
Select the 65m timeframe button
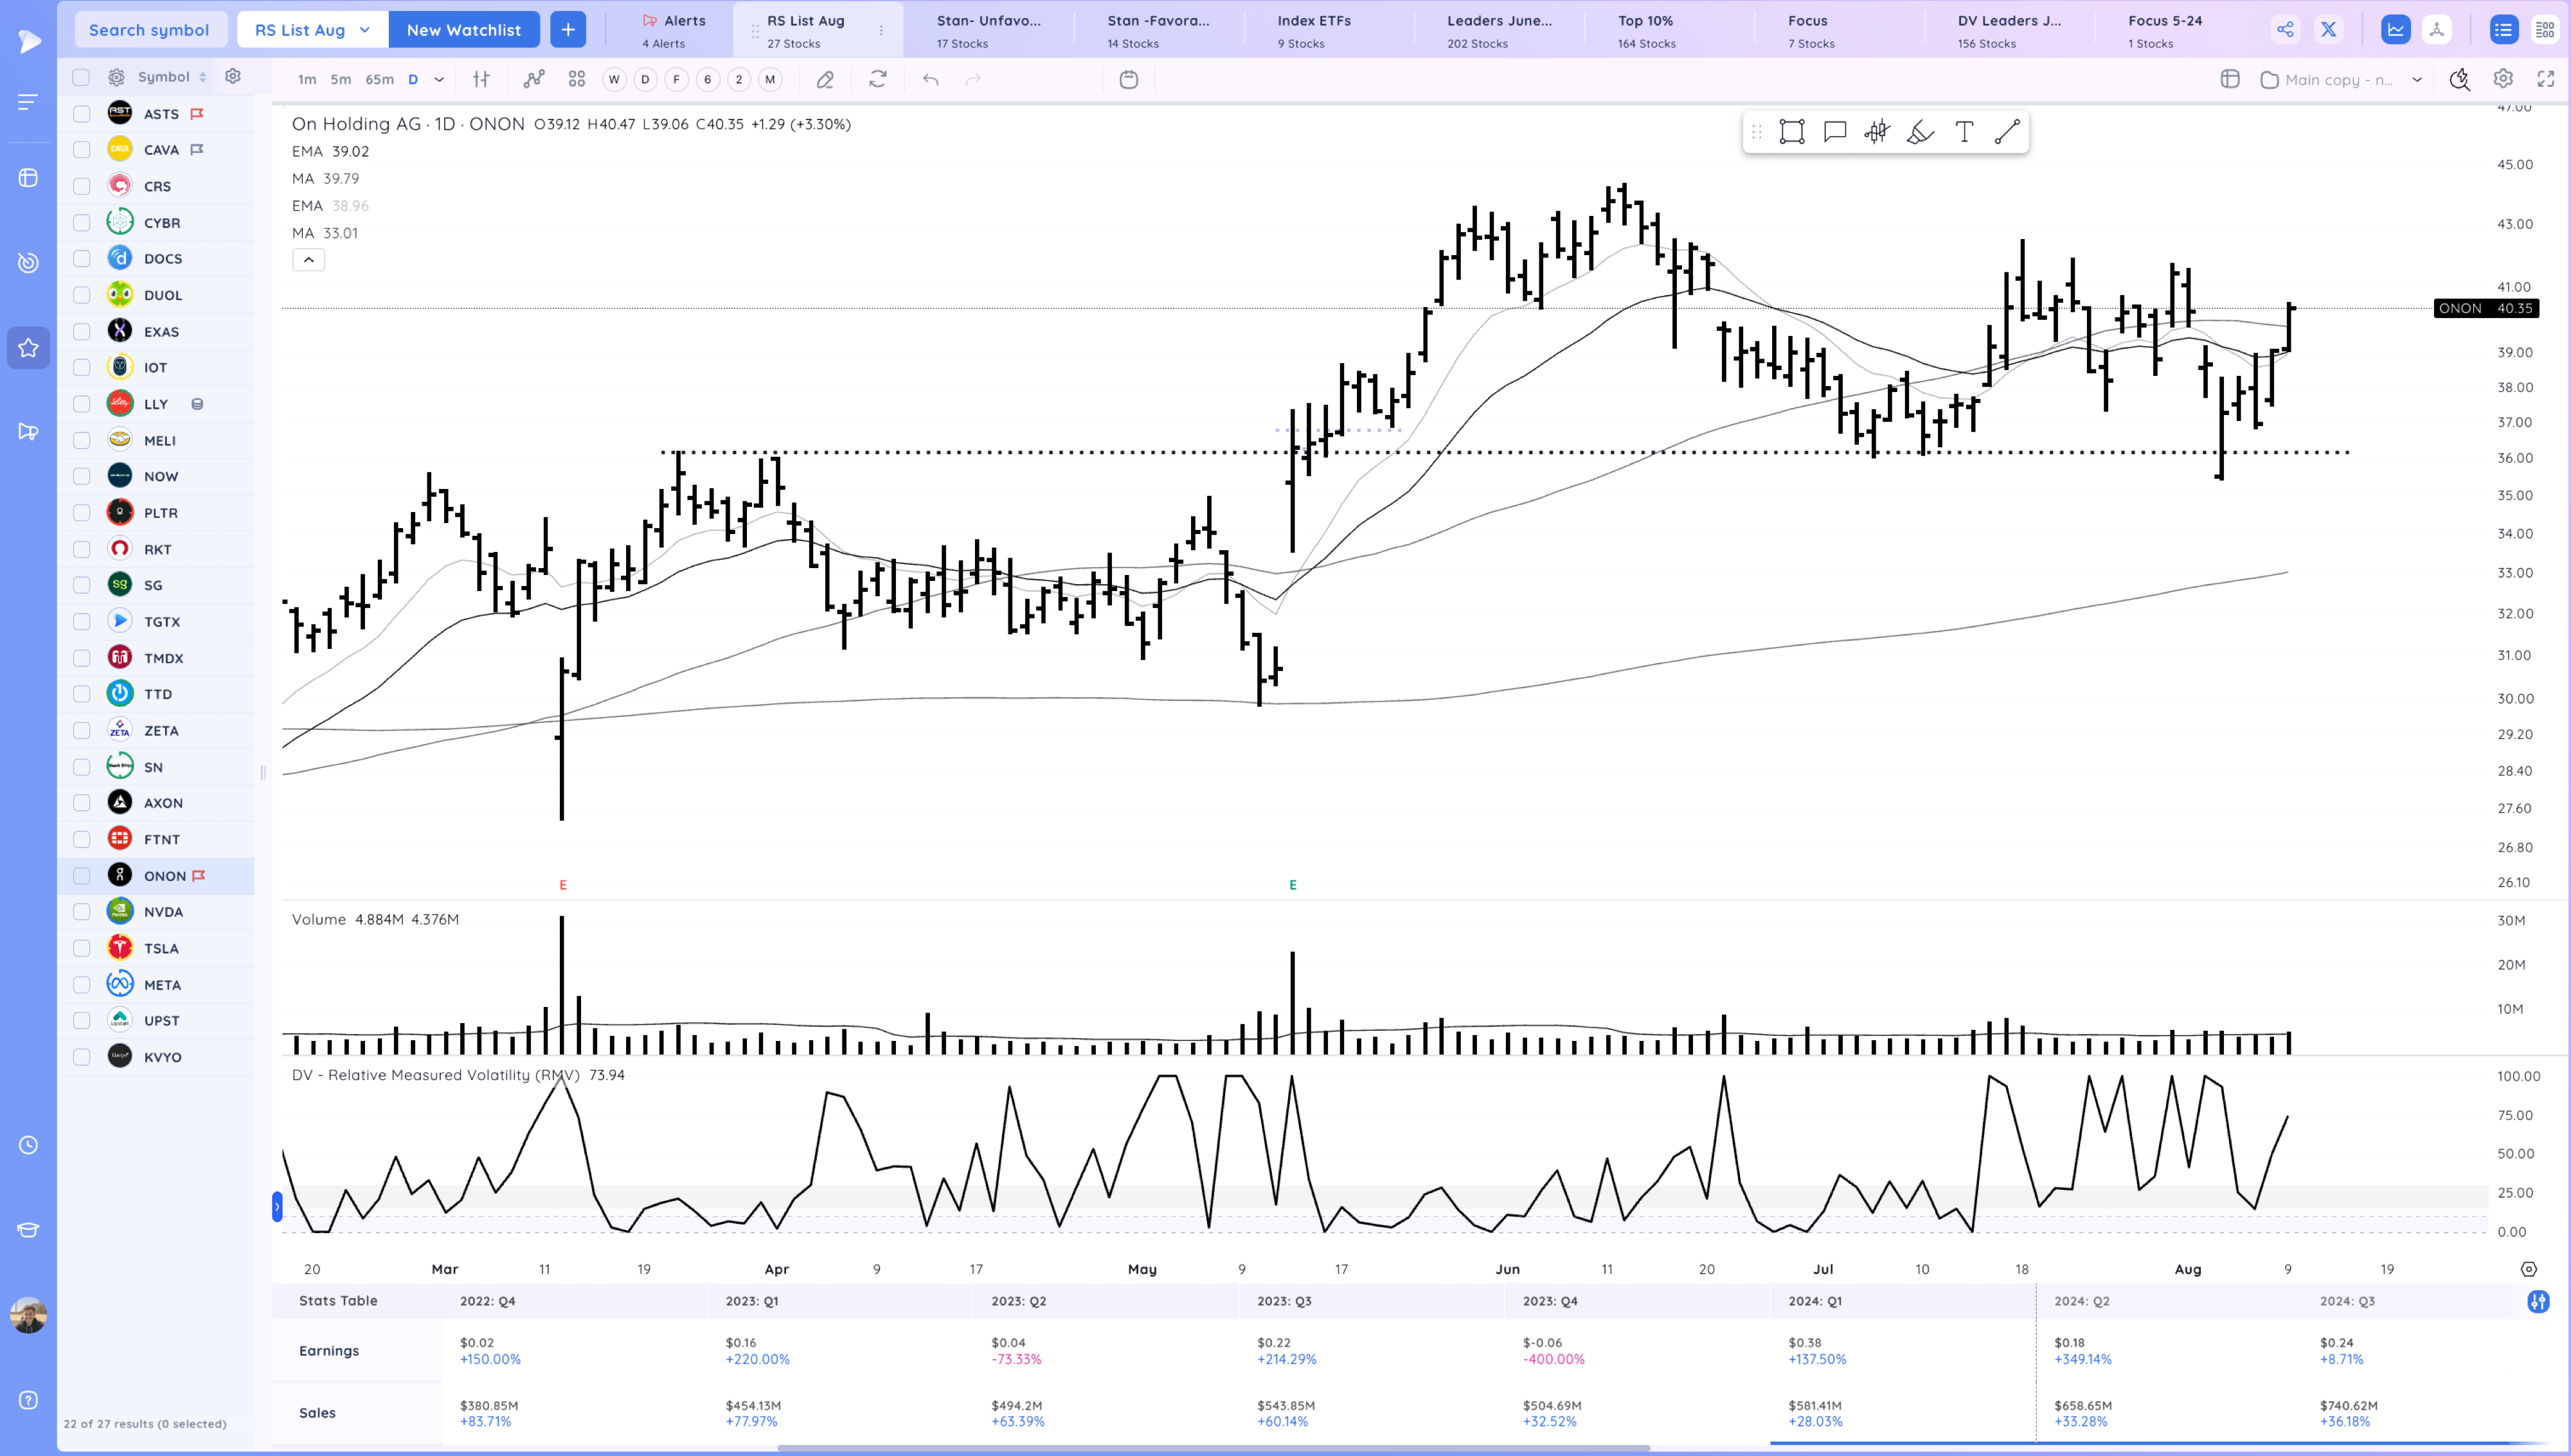tap(379, 79)
